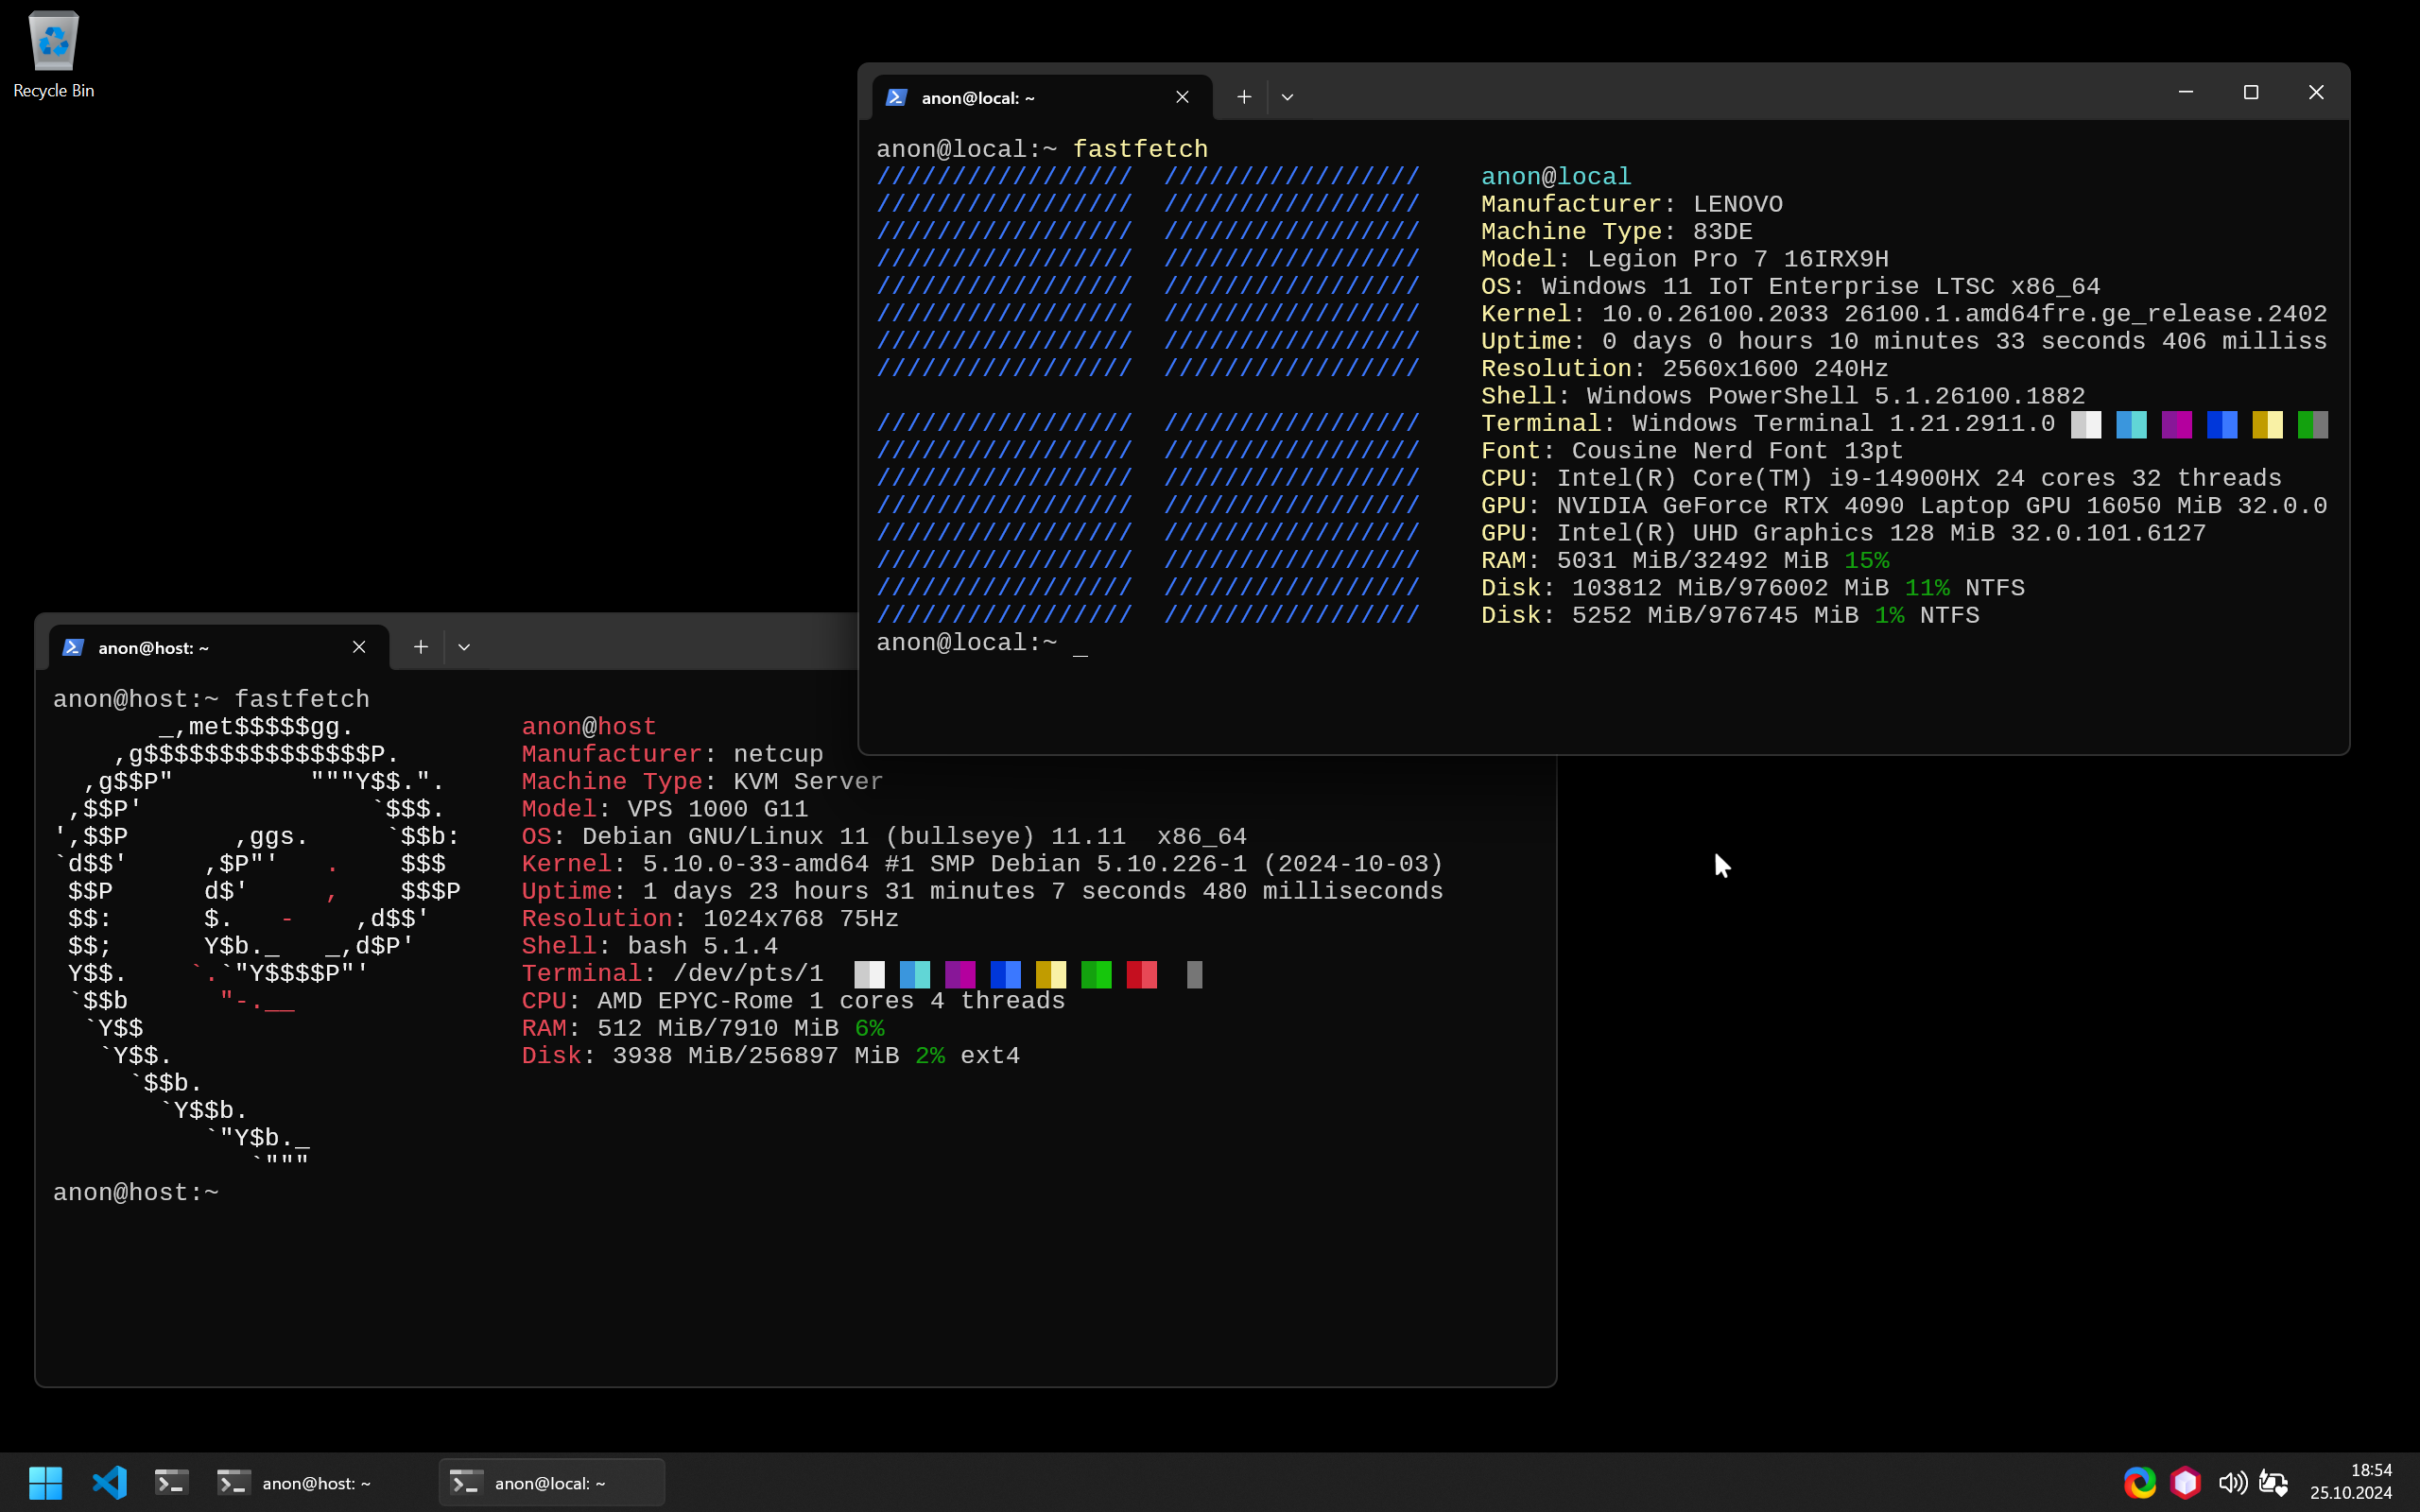Open the Recycle Bin desktop icon
The width and height of the screenshot is (2420, 1512).
click(x=53, y=55)
